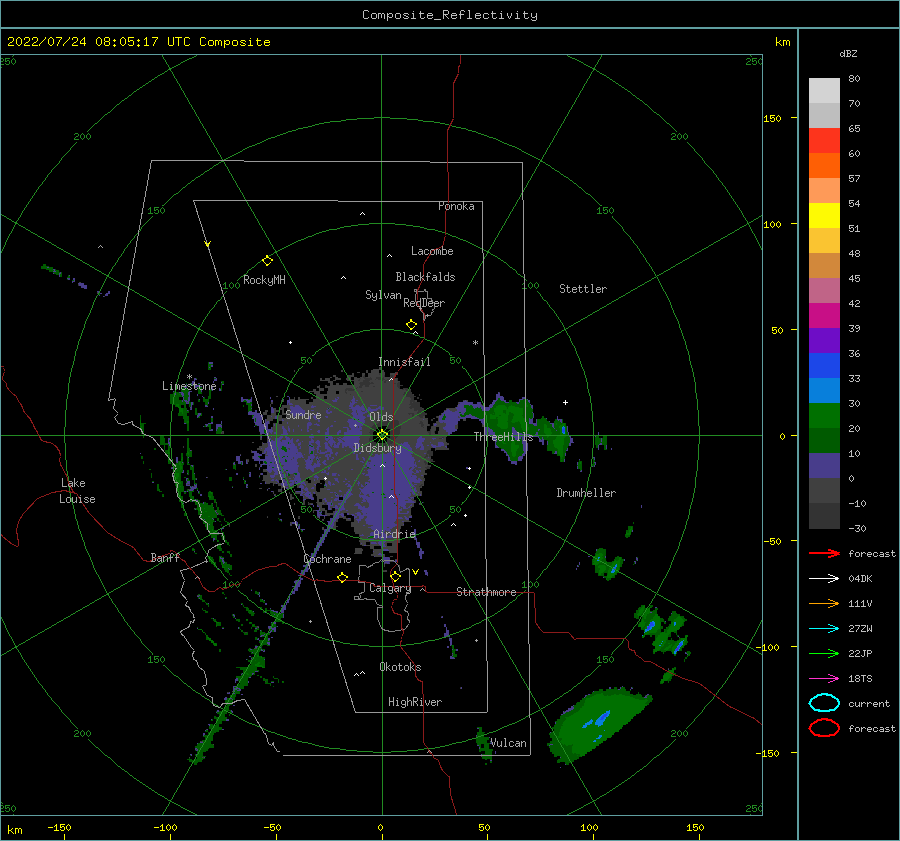Screen dimensions: 900x841
Task: Click the Sundre town label
Action: point(303,415)
